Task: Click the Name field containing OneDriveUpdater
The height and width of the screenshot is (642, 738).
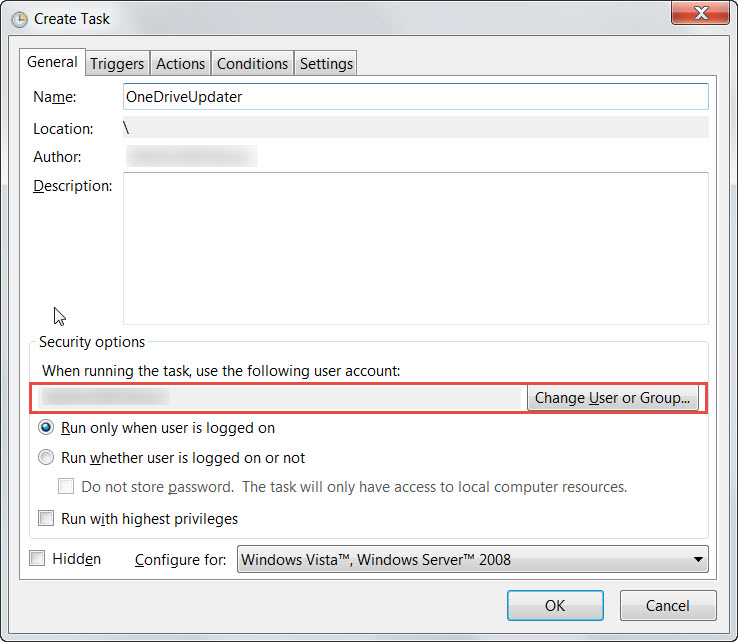Action: [x=416, y=96]
